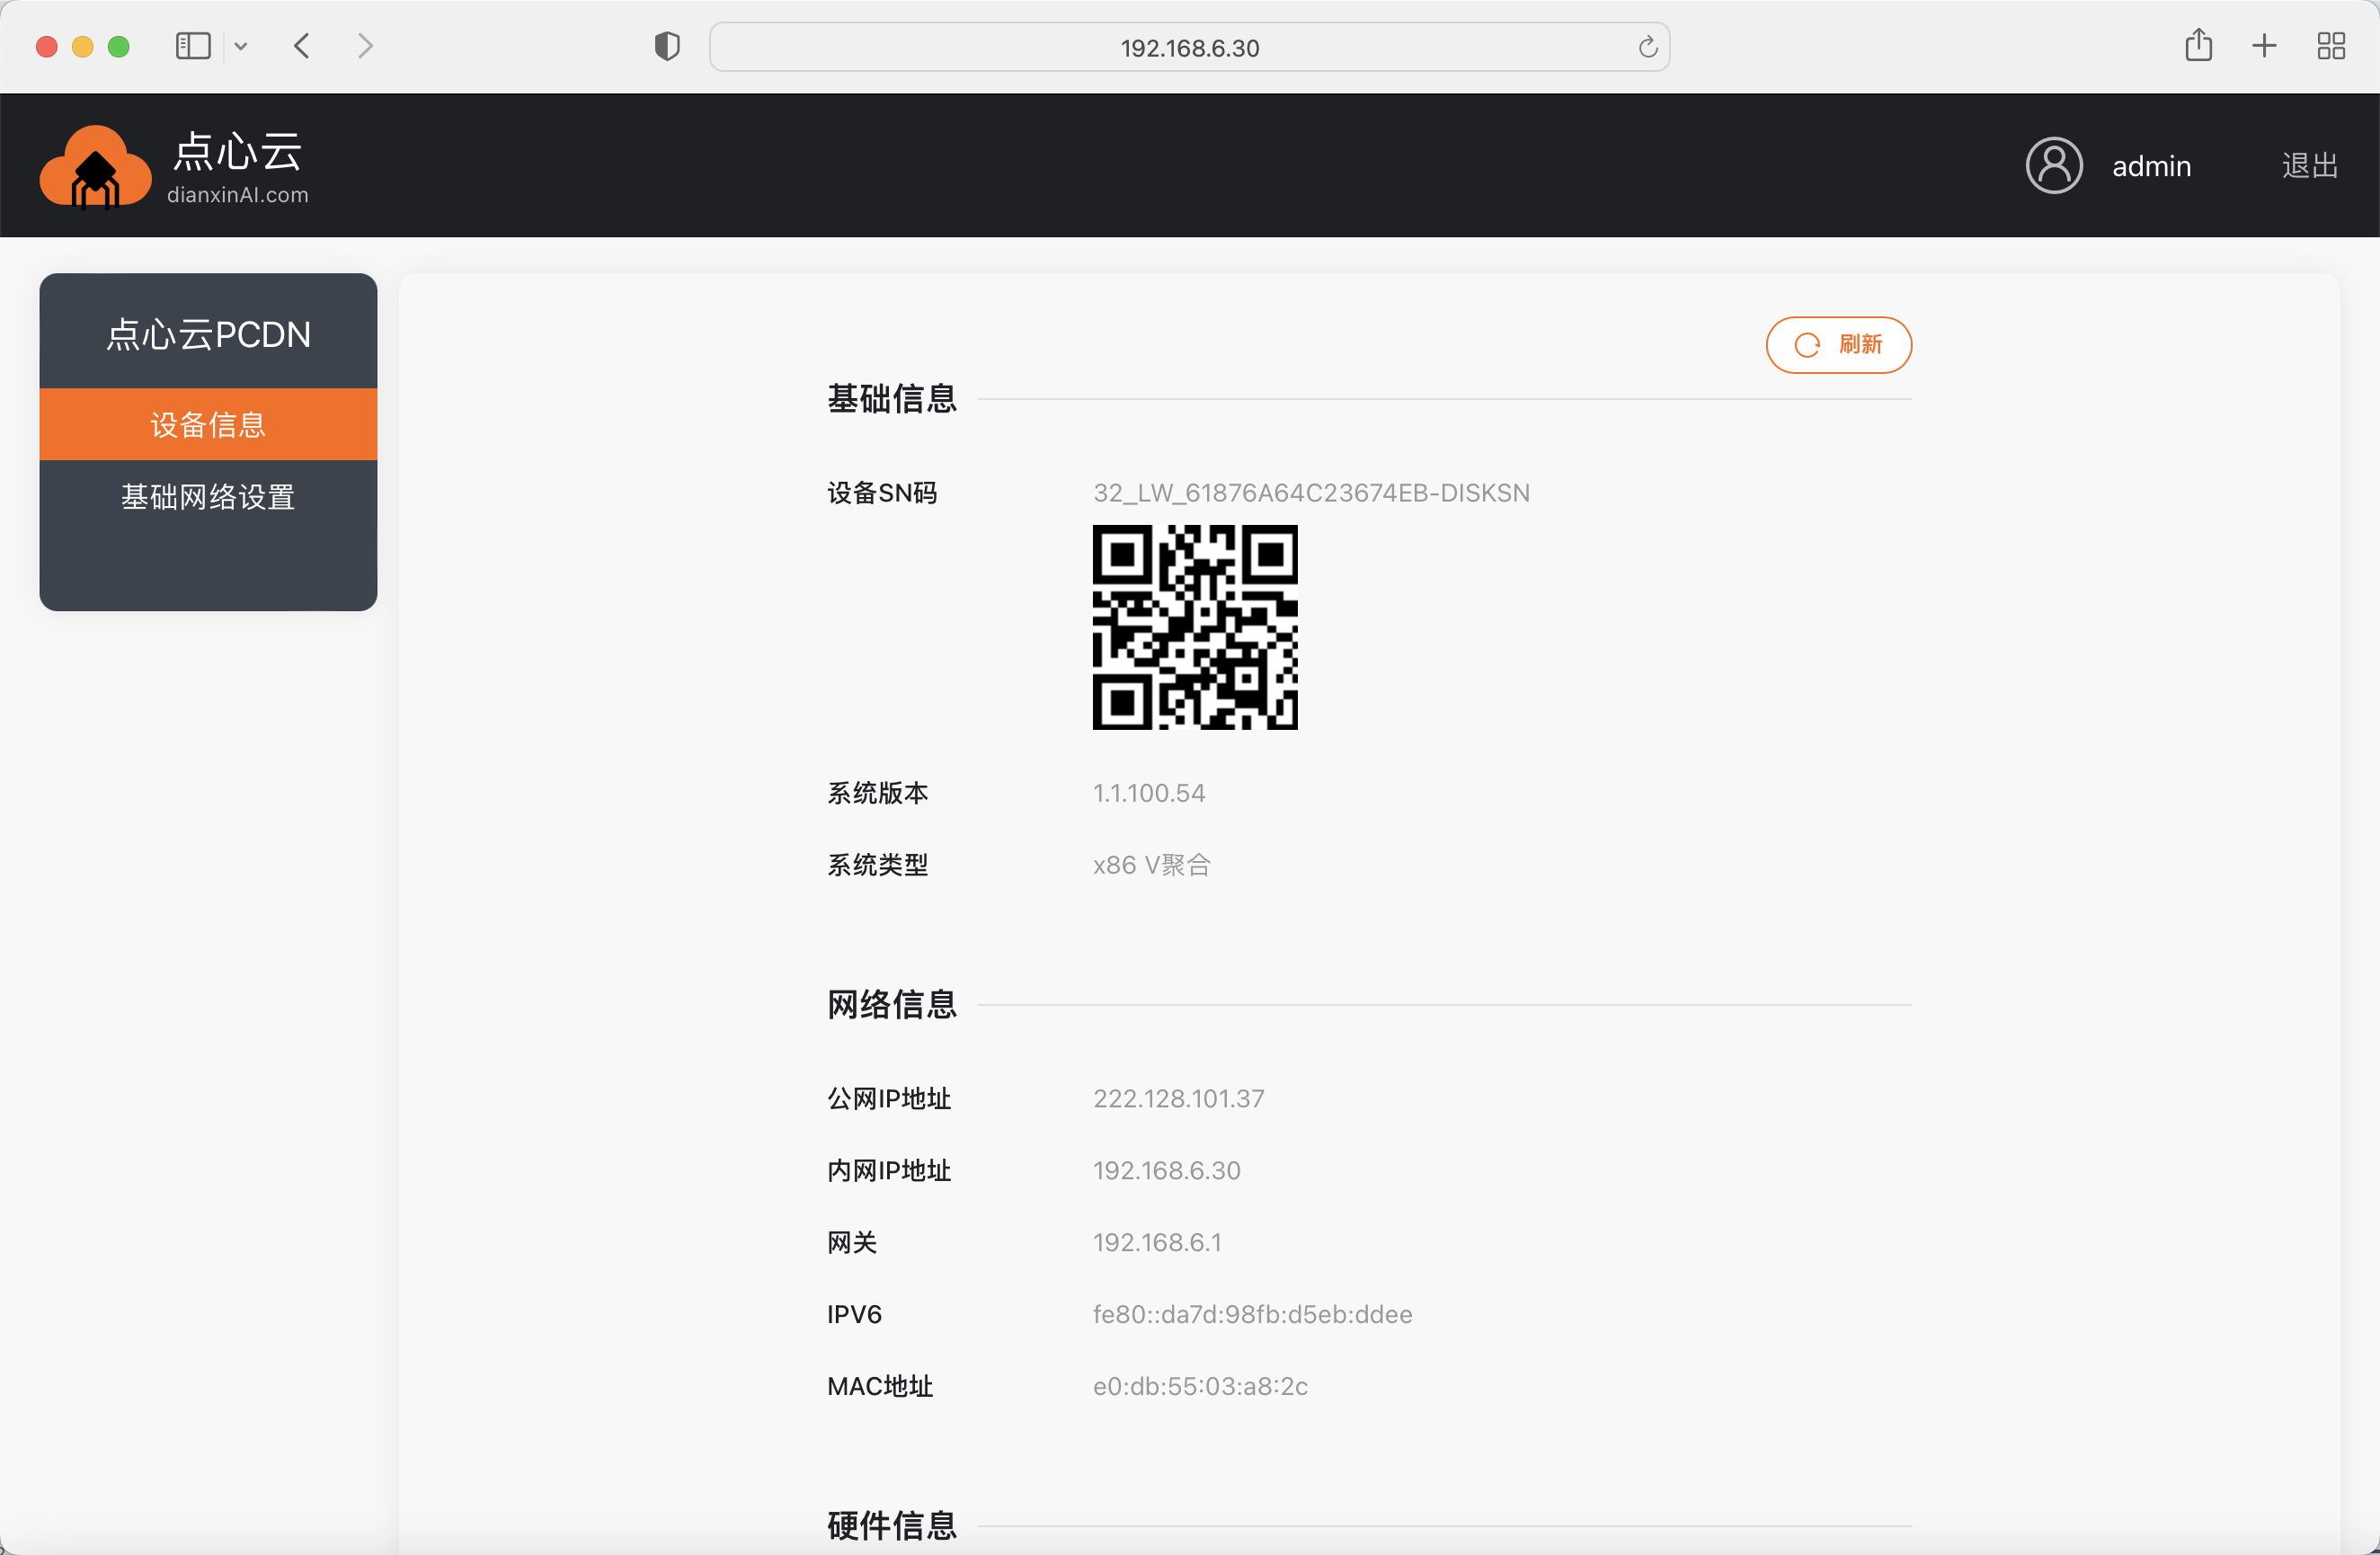Click the 刷新 refresh button
This screenshot has height=1555, width=2380.
1838,345
